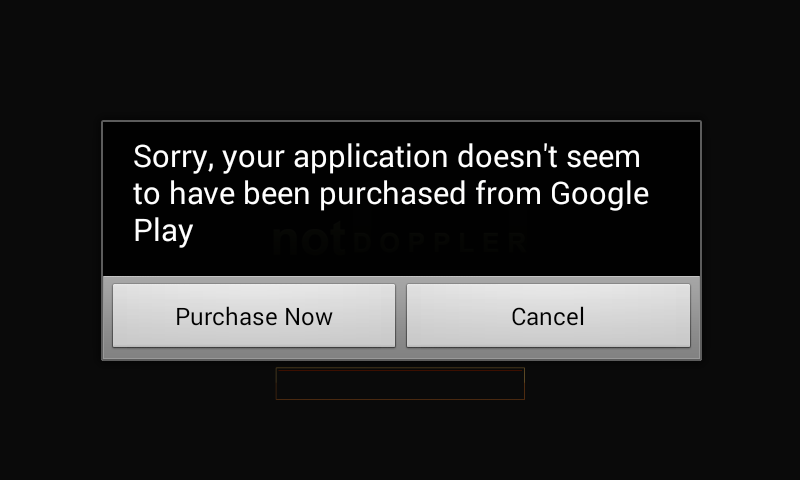800x480 pixels.
Task: Click the license error message text
Action: point(391,193)
